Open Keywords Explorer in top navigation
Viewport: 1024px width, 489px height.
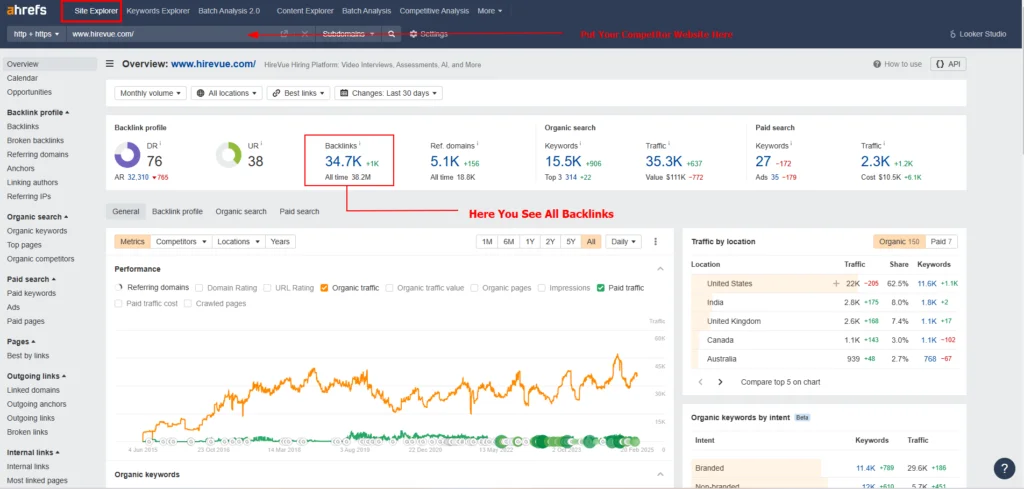tap(160, 11)
